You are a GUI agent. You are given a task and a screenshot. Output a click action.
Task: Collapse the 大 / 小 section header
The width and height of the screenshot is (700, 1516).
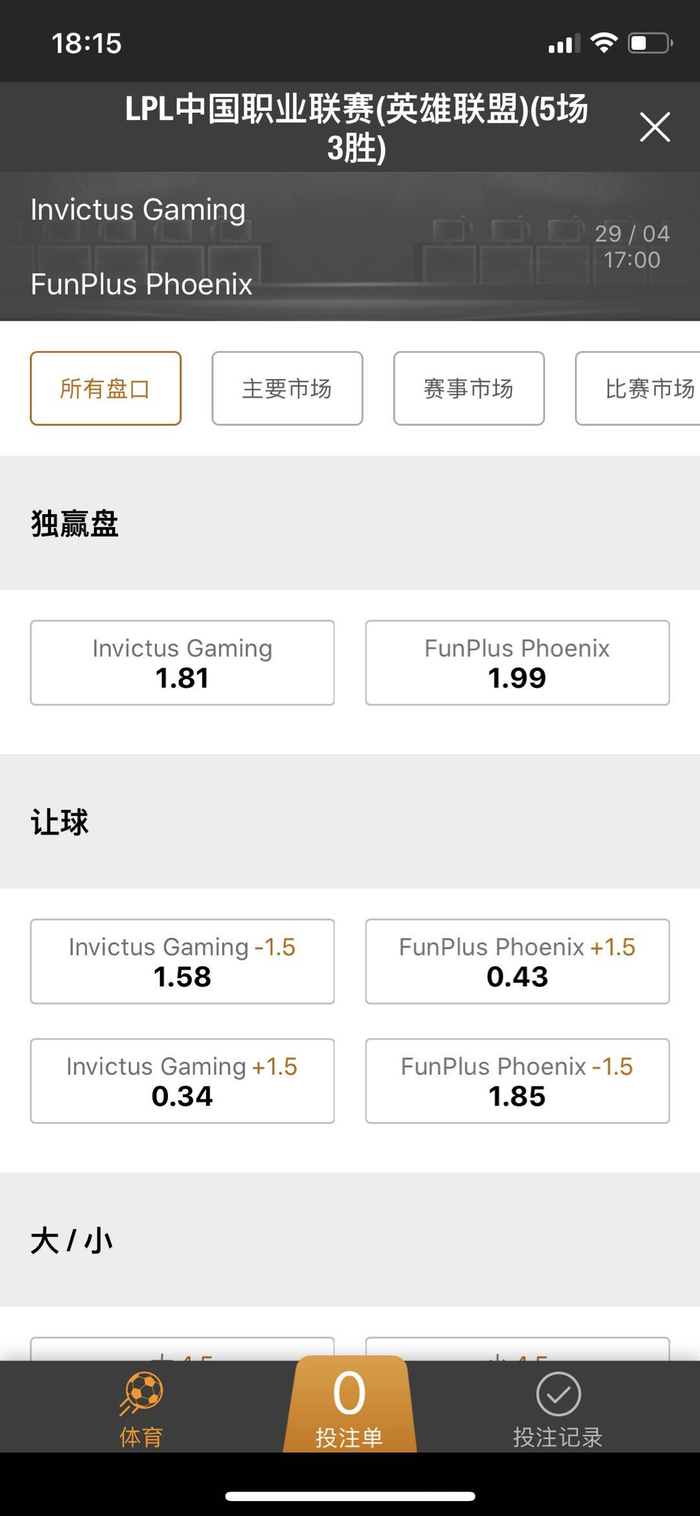coord(350,1241)
